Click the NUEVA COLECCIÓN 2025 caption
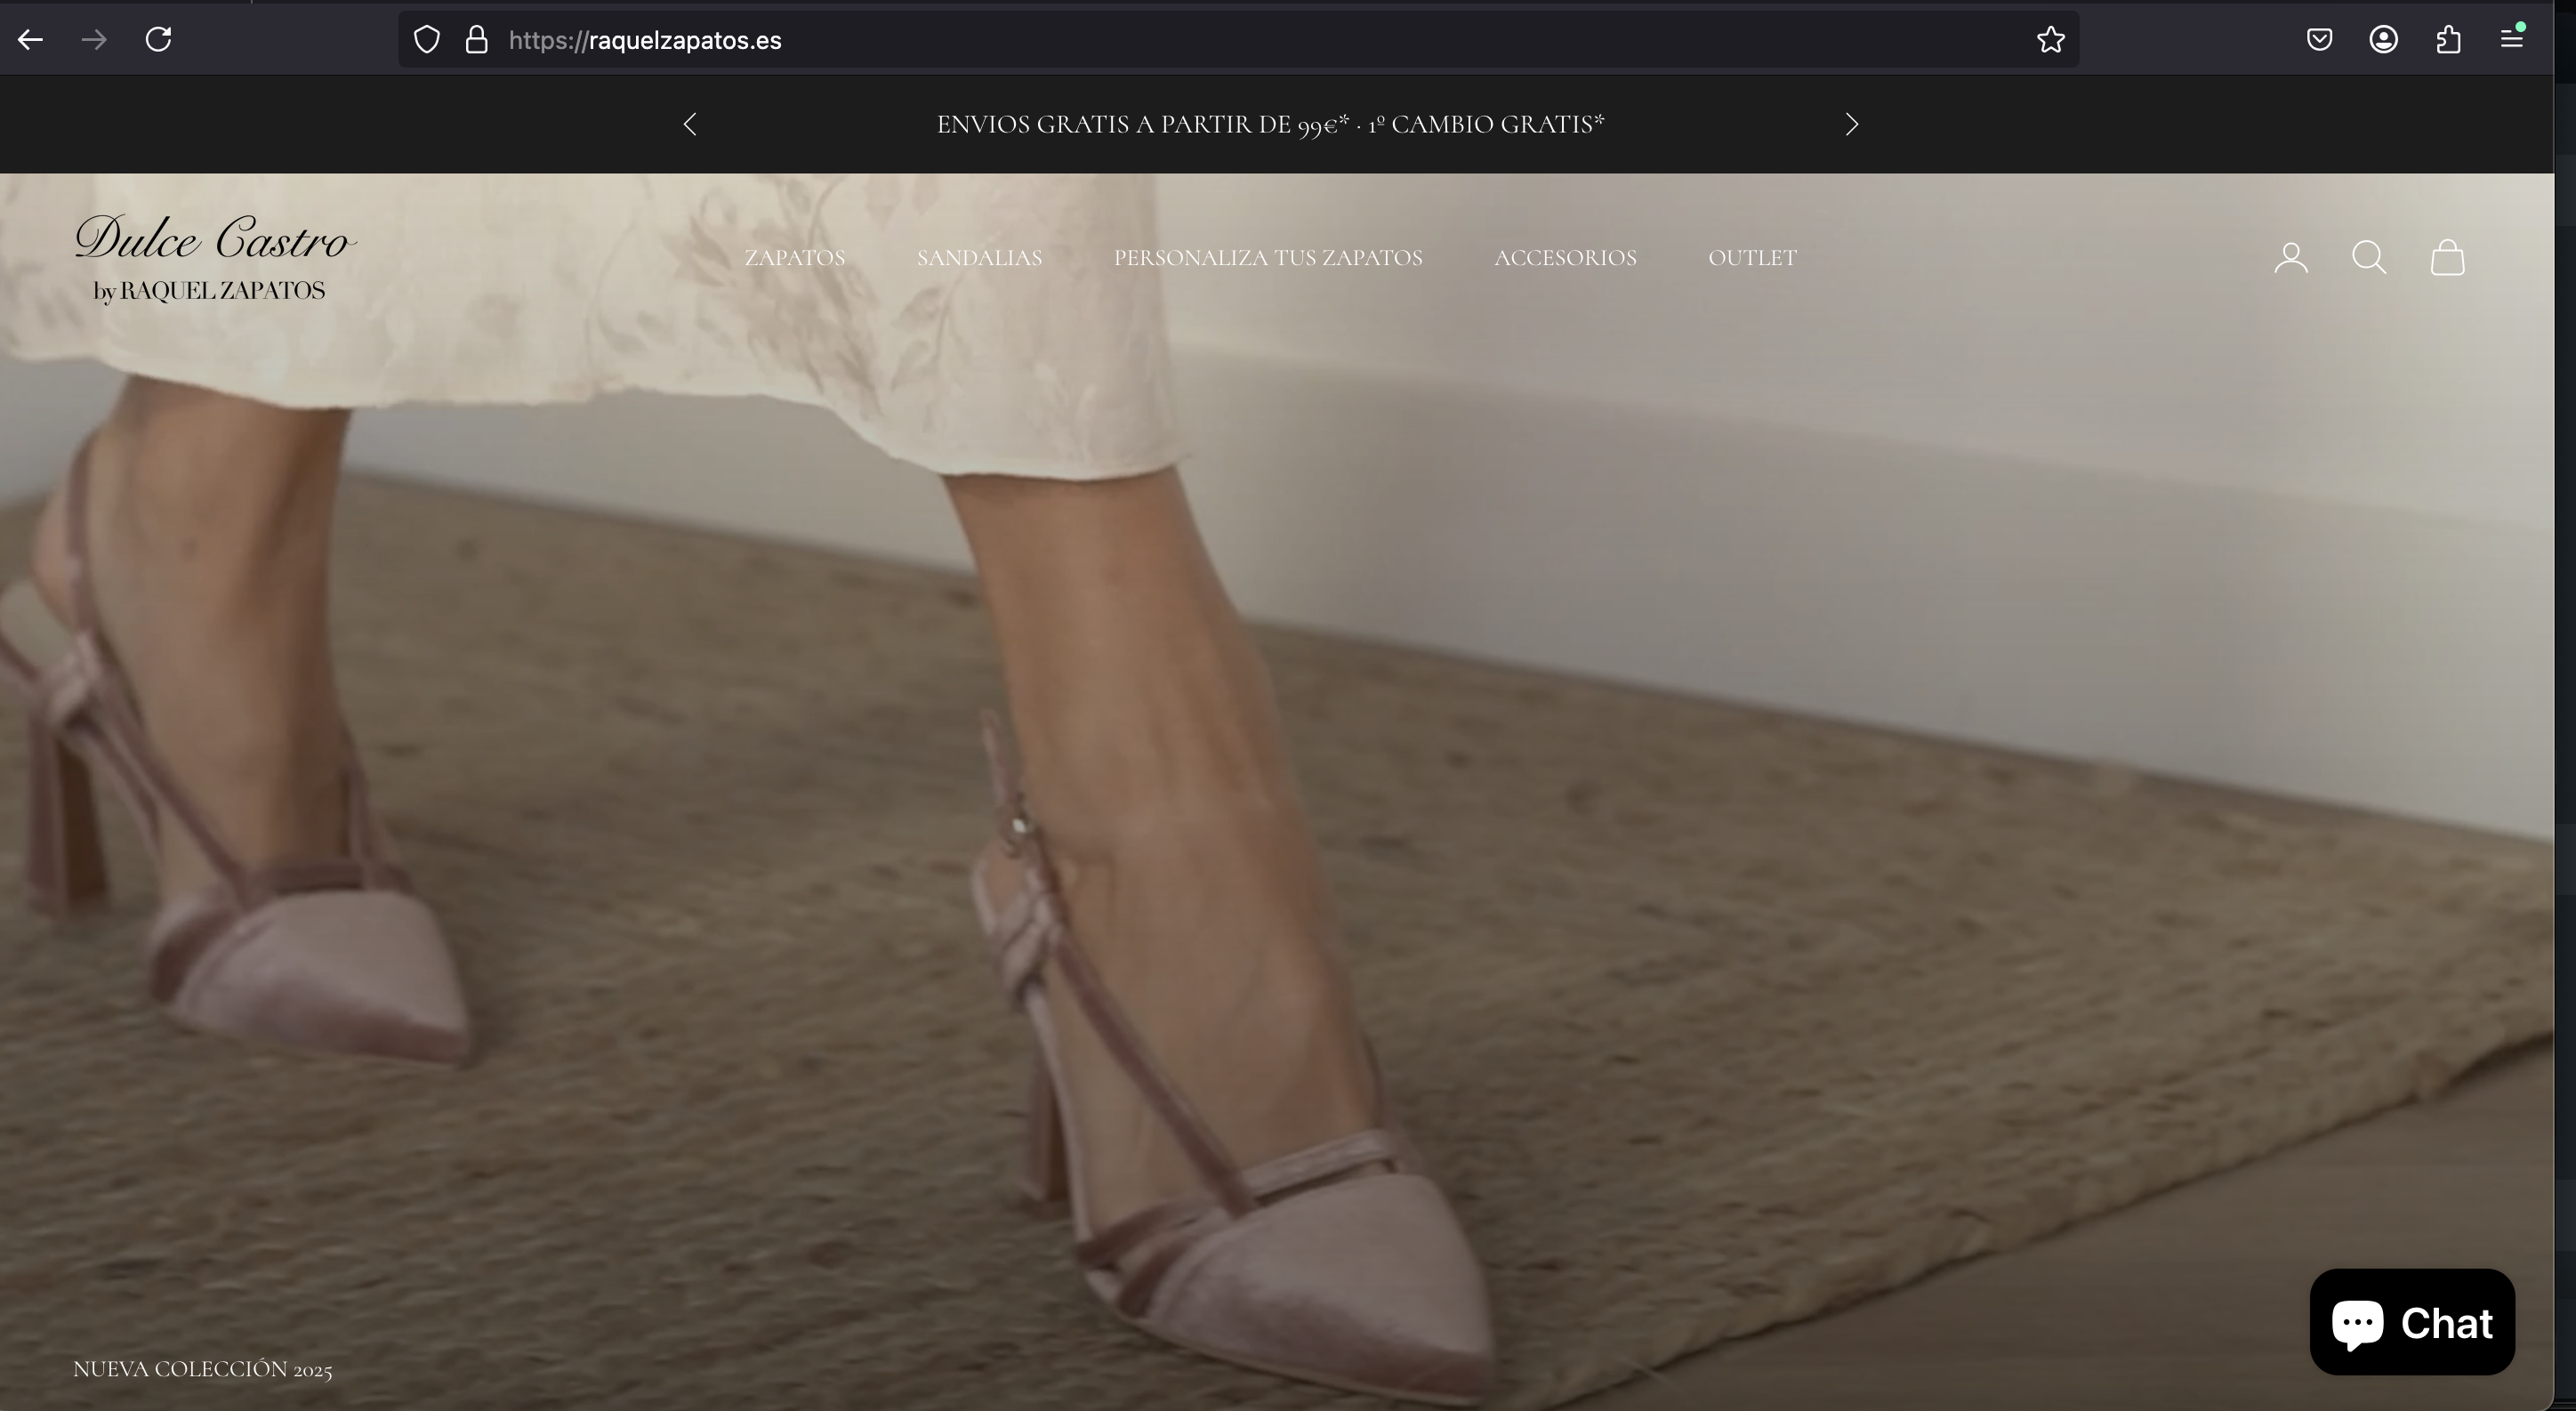2576x1411 pixels. pos(202,1369)
